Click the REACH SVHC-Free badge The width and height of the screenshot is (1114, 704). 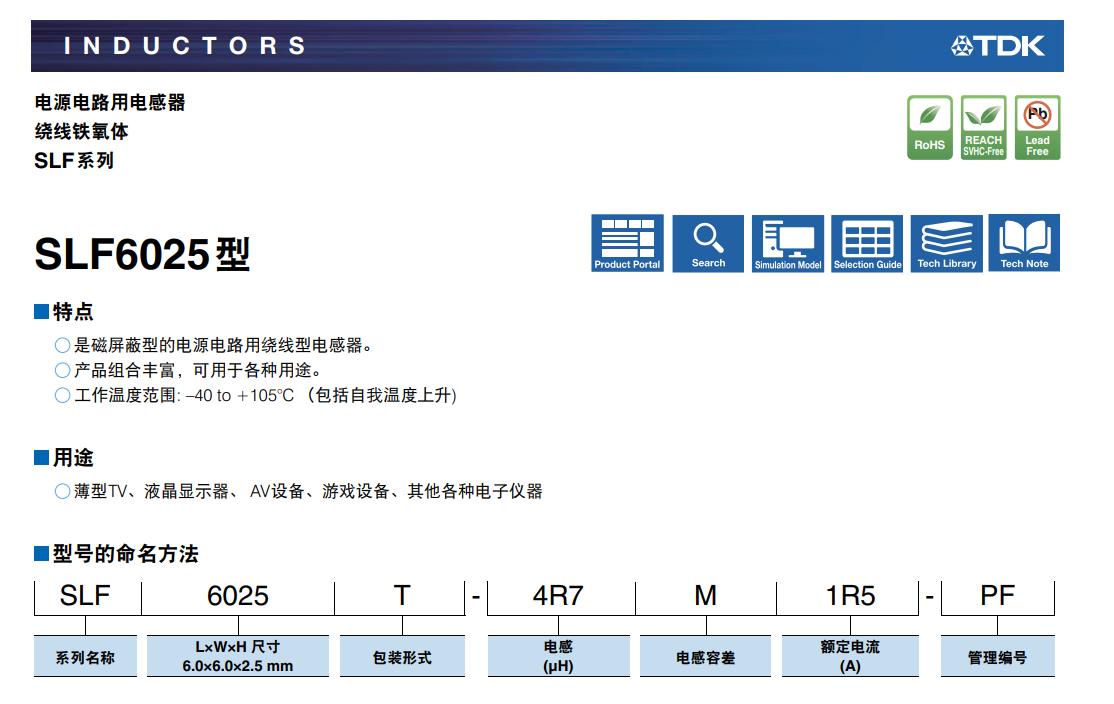click(984, 128)
